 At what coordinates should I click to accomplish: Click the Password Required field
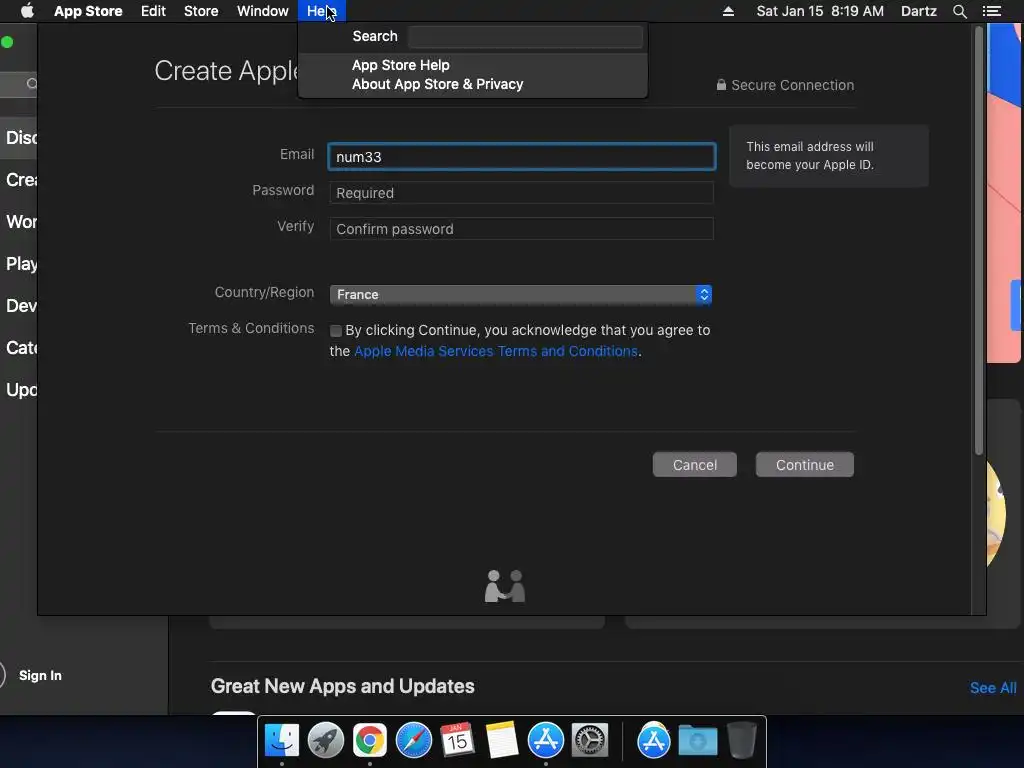coord(521,193)
